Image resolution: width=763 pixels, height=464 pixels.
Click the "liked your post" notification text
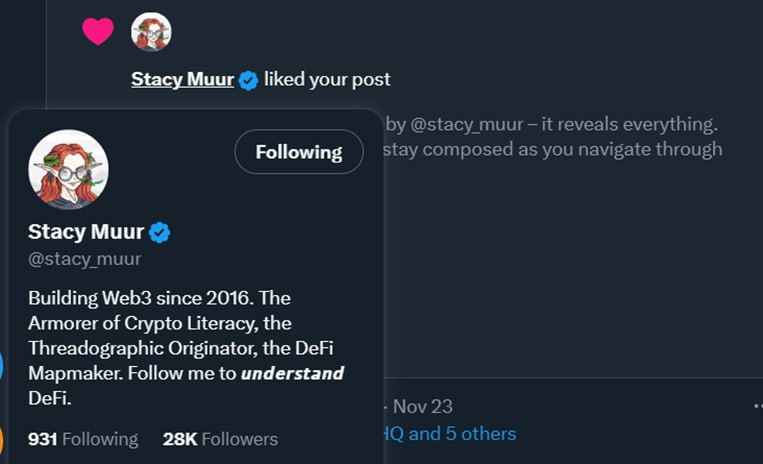tap(327, 79)
